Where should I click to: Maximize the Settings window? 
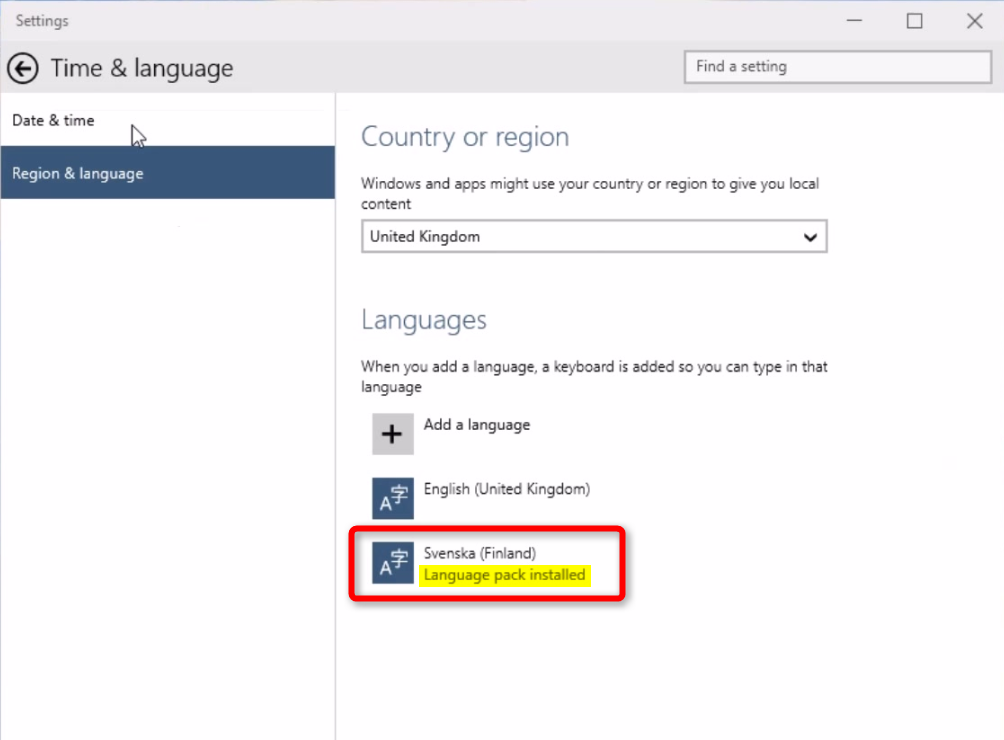[914, 21]
